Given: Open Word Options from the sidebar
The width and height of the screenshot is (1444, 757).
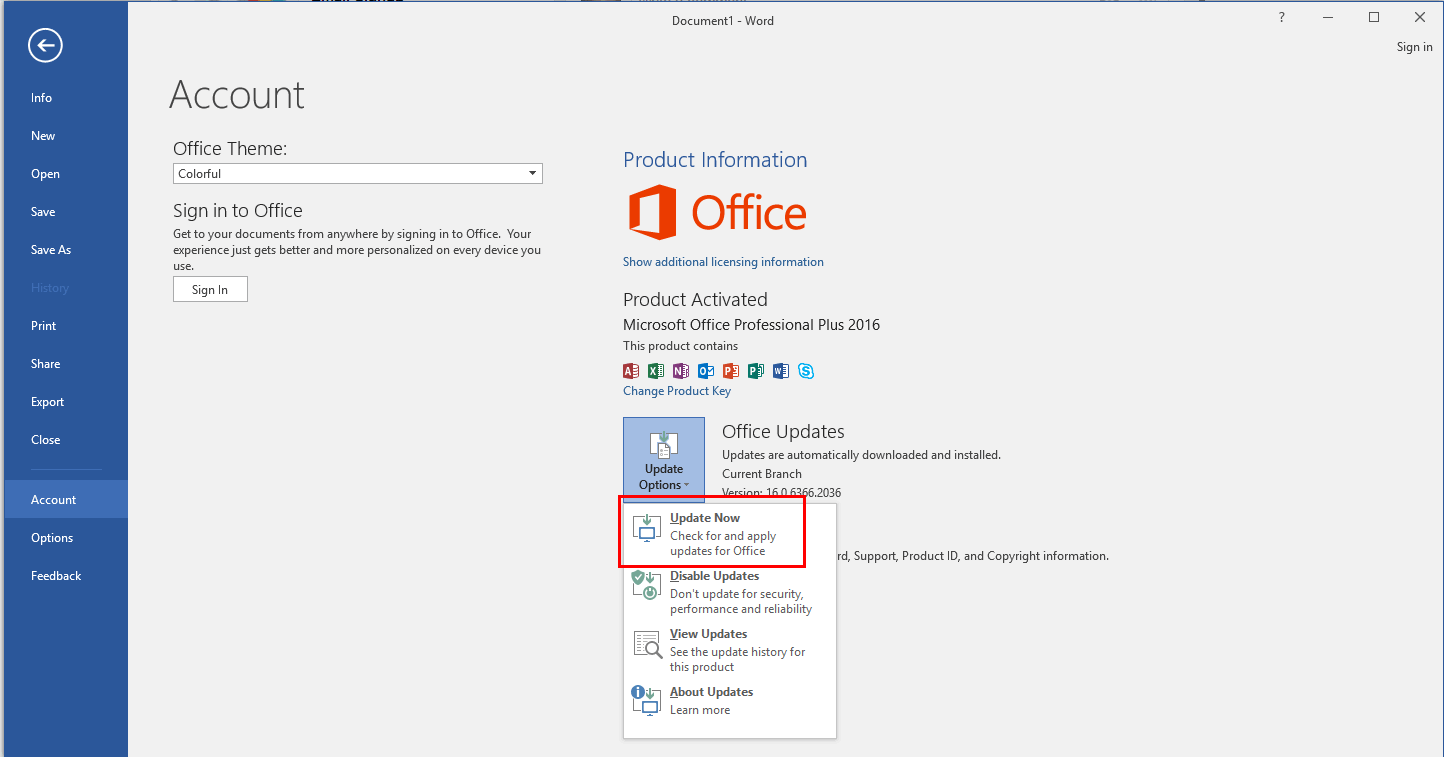Looking at the screenshot, I should coord(64,538).
